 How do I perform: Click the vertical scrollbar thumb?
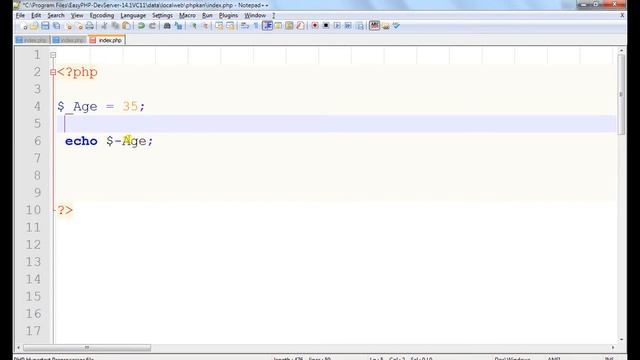(621, 95)
